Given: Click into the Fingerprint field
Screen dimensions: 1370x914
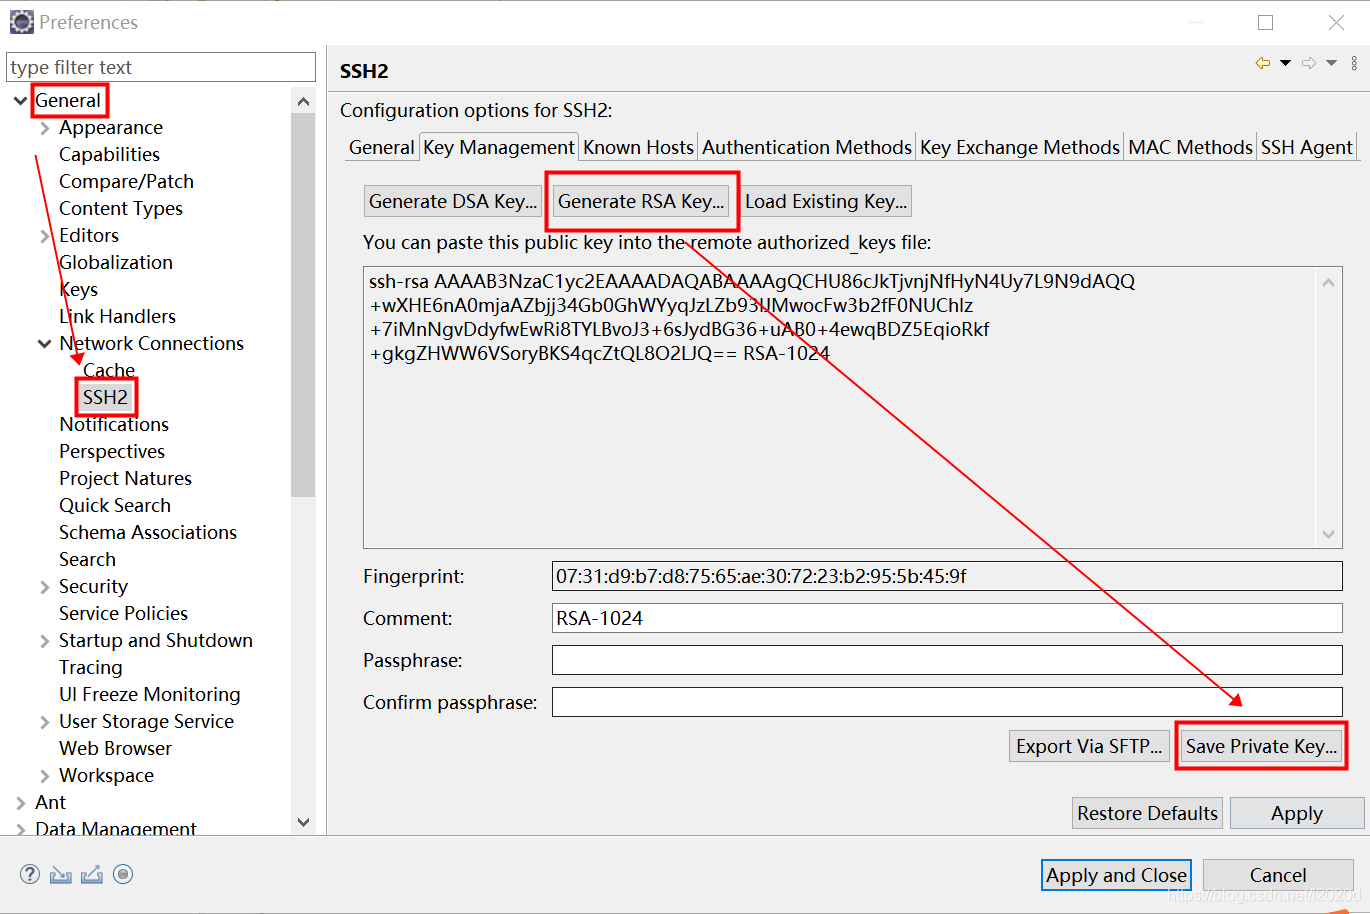Looking at the screenshot, I should tap(947, 576).
